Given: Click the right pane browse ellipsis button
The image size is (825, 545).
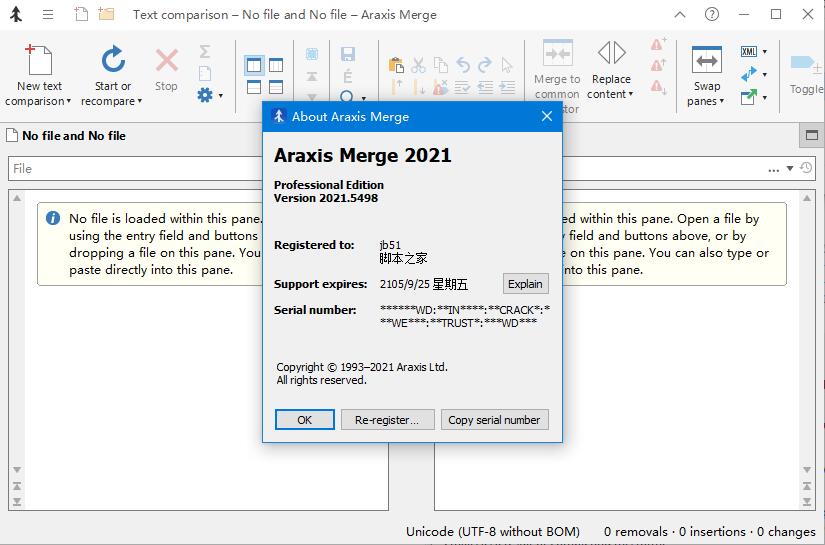Looking at the screenshot, I should click(x=773, y=169).
